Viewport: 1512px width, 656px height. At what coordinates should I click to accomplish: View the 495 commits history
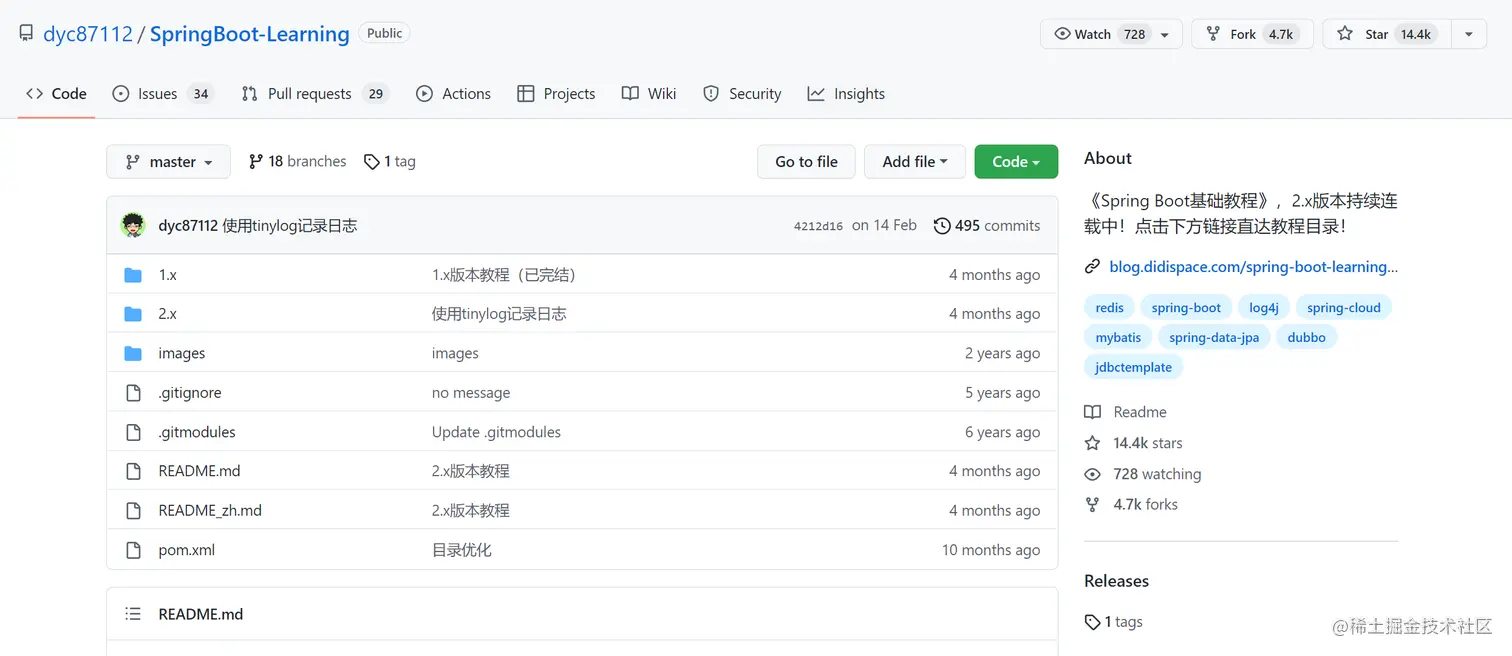click(x=987, y=226)
